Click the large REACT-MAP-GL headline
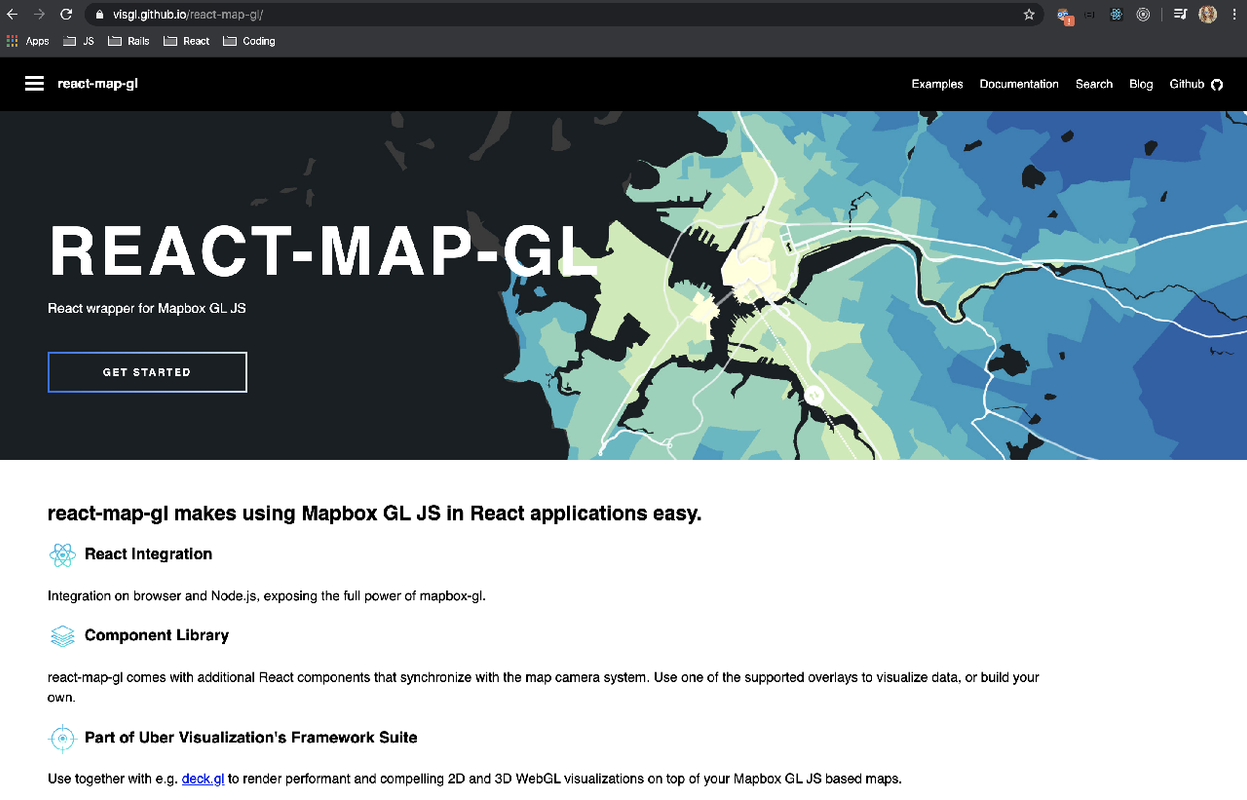This screenshot has height=800, width=1247. pos(322,252)
